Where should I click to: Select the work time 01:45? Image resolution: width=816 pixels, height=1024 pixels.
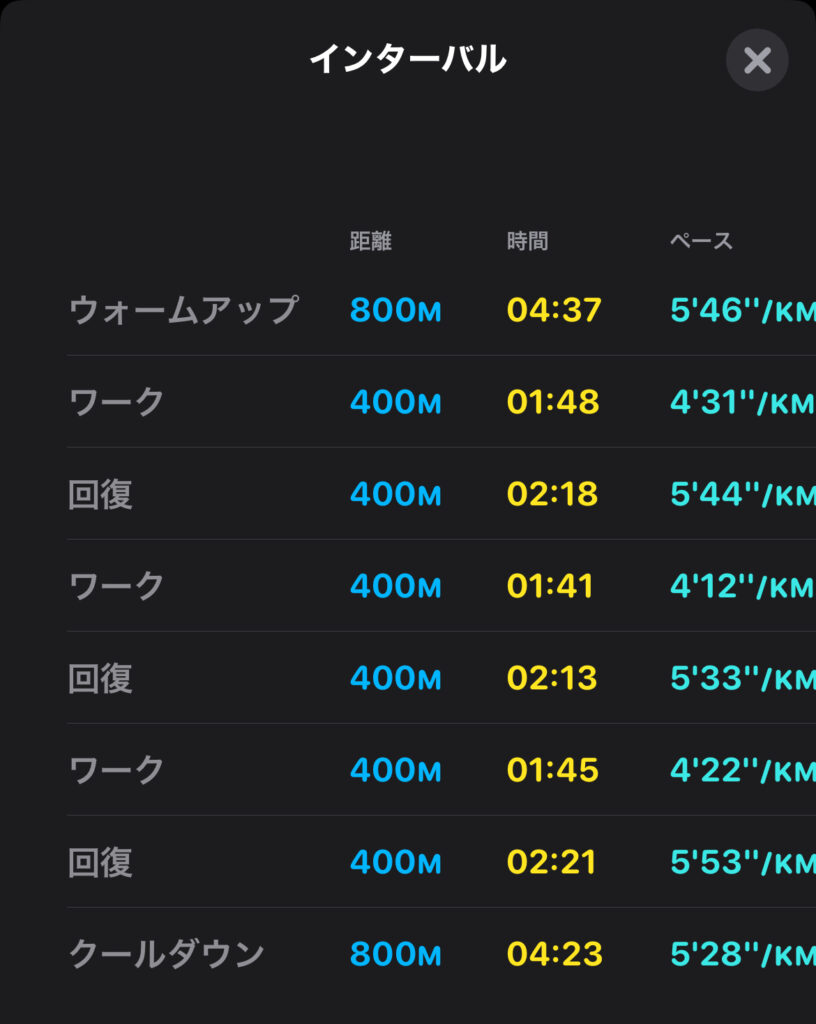(553, 770)
